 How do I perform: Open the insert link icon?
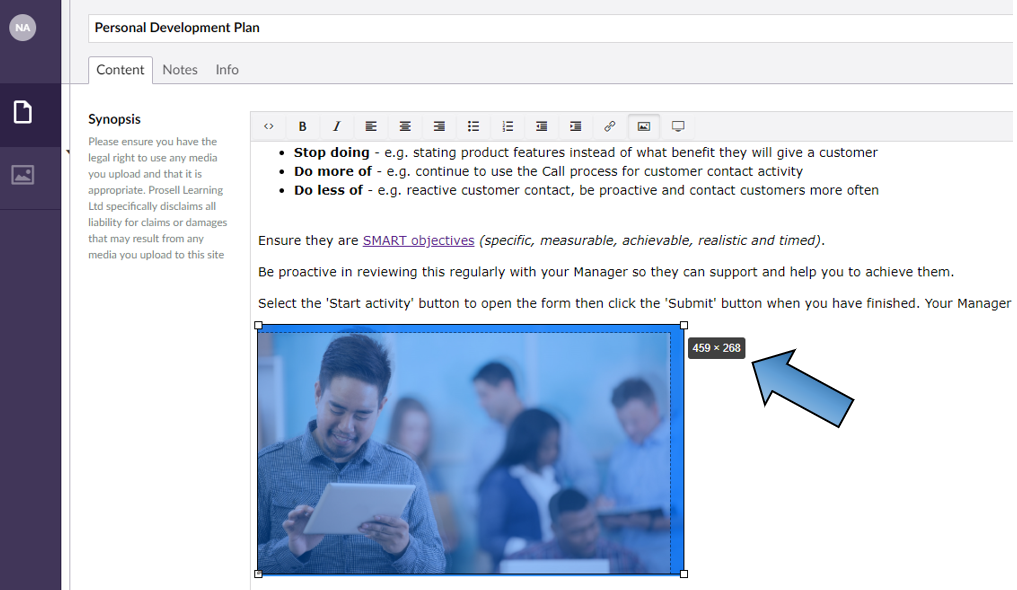[609, 126]
